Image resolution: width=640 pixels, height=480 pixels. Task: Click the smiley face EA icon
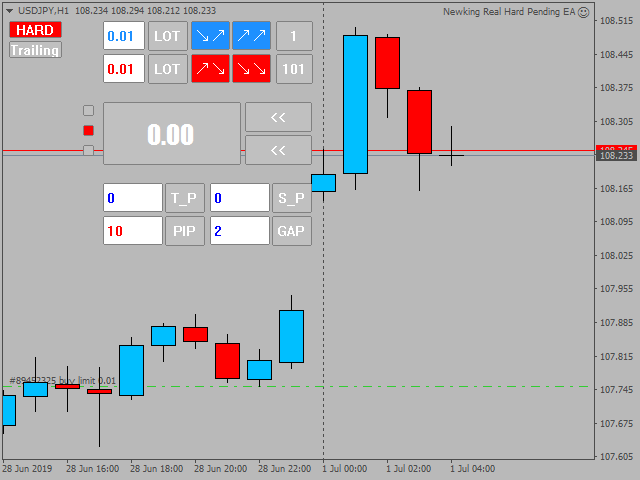pyautogui.click(x=584, y=12)
